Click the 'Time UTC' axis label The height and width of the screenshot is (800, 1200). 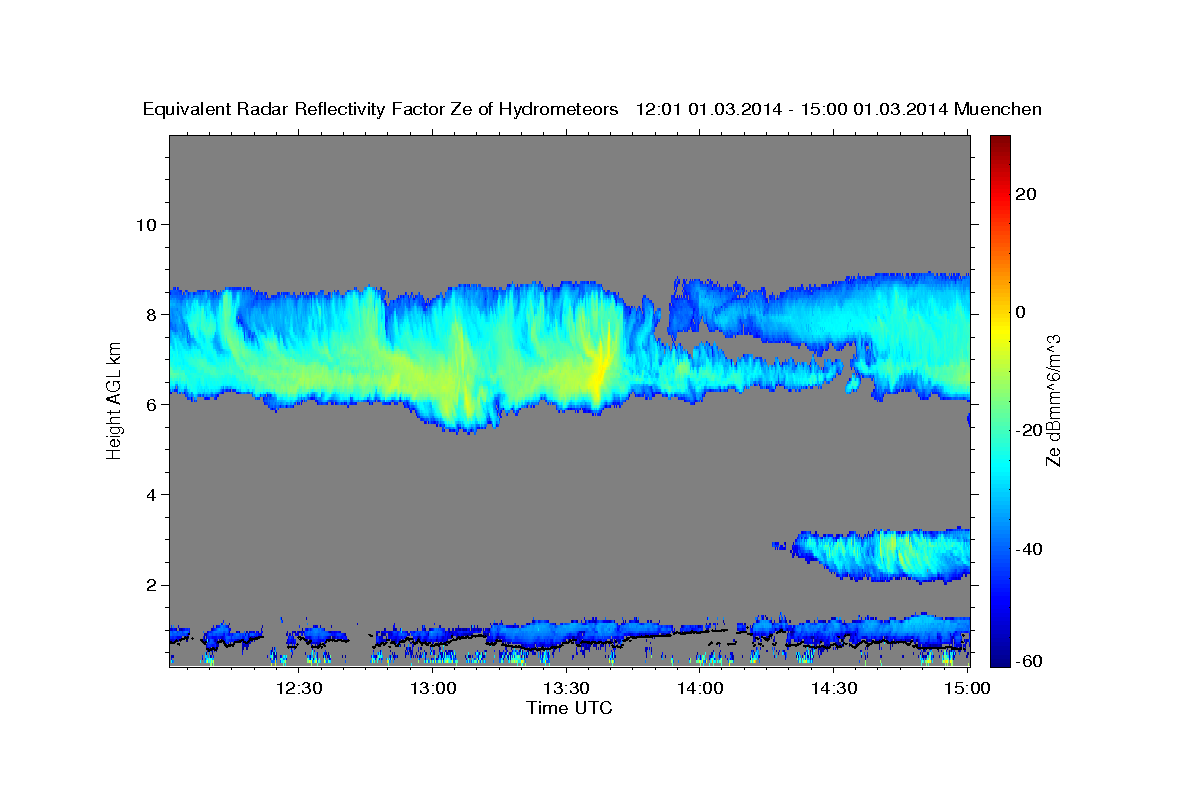click(569, 708)
